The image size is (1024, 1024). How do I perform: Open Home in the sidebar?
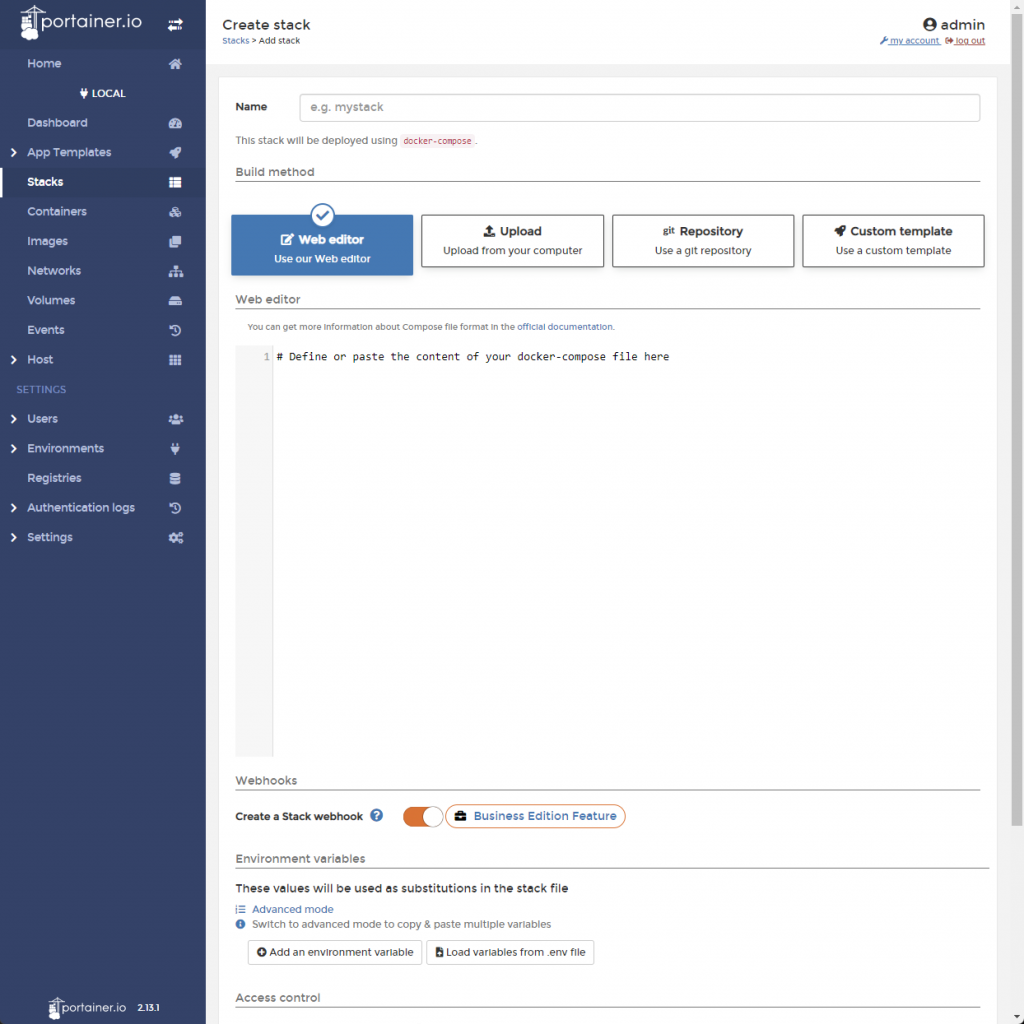(x=44, y=63)
